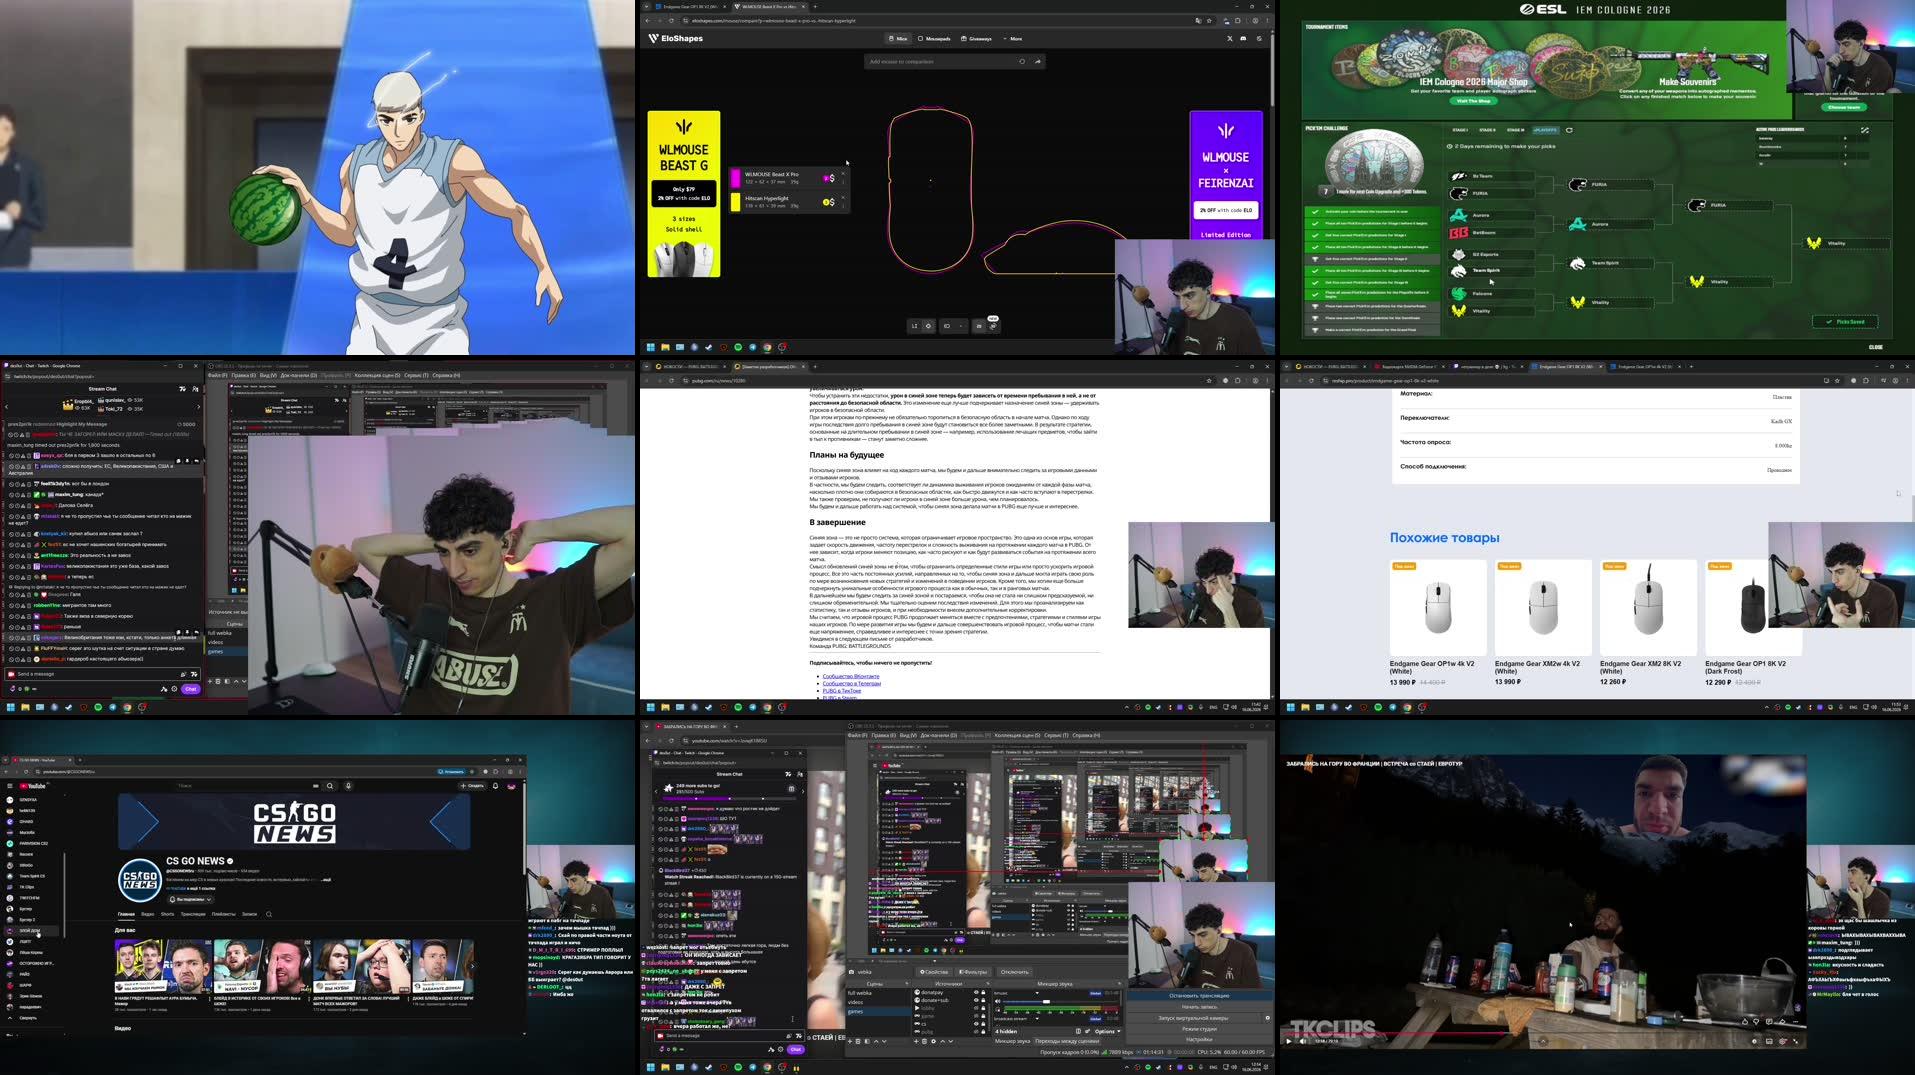Open Настройки in OBS controls

pos(1199,1040)
